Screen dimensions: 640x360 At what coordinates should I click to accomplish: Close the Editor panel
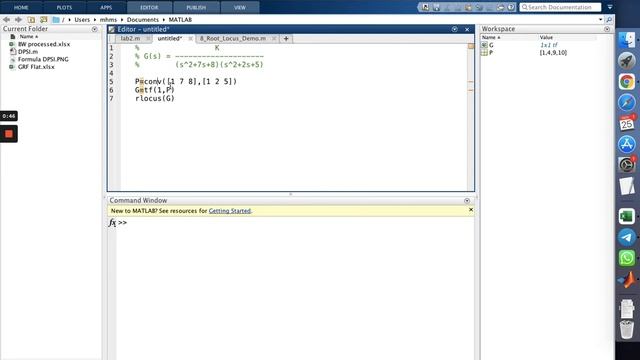[x=467, y=29]
